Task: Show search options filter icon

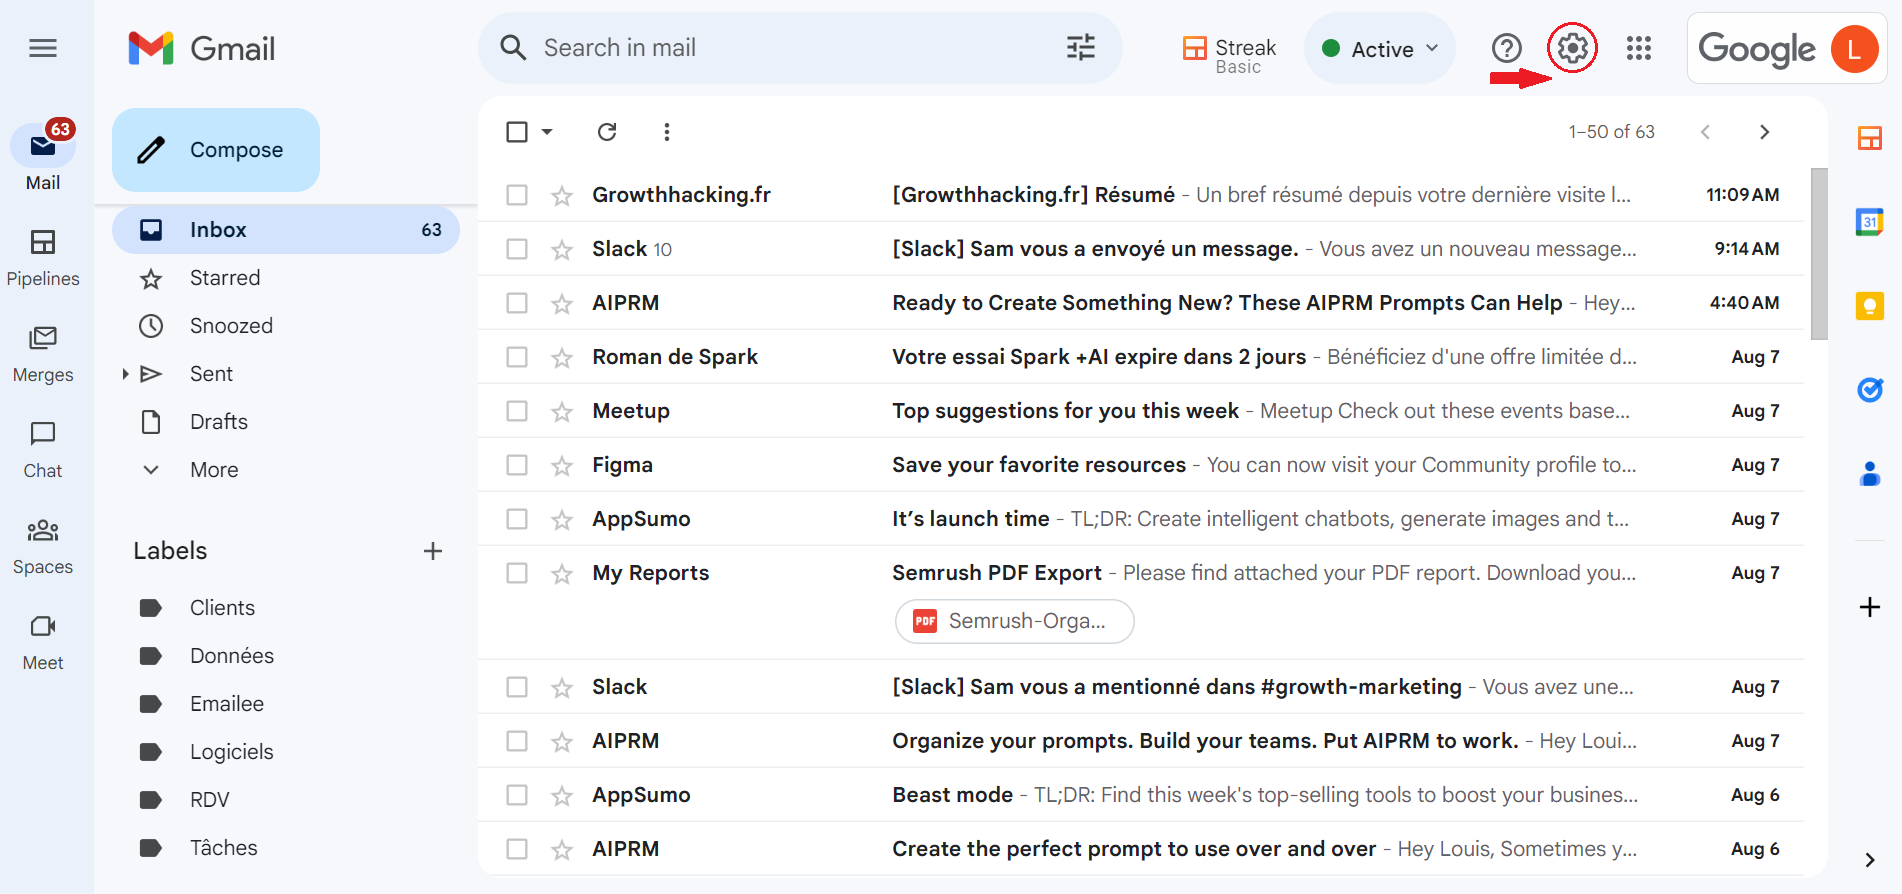Action: (1081, 48)
